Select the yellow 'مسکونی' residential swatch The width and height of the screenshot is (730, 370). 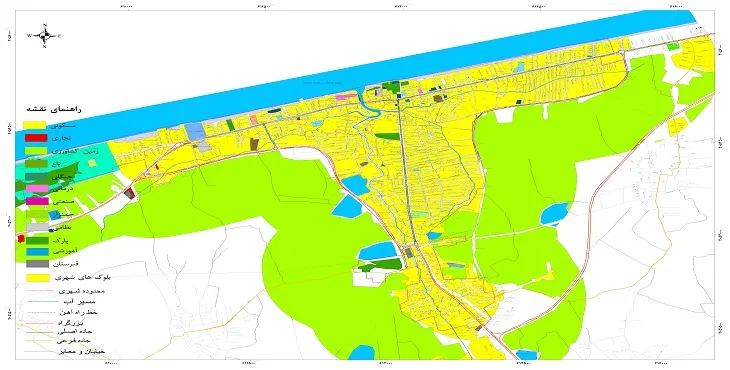34,125
